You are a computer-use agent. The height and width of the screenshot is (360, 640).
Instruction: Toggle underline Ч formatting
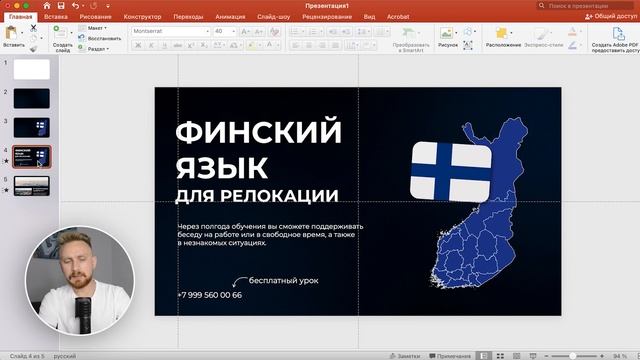[x=164, y=45]
